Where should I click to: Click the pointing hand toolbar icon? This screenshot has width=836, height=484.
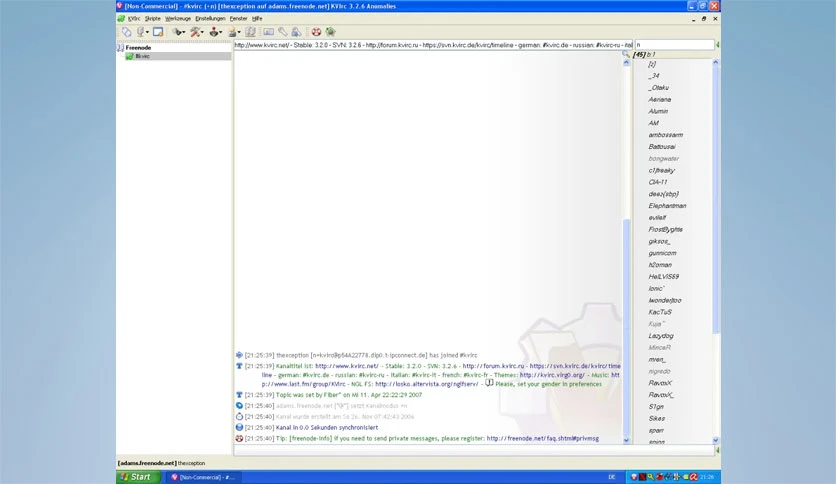(x=176, y=32)
